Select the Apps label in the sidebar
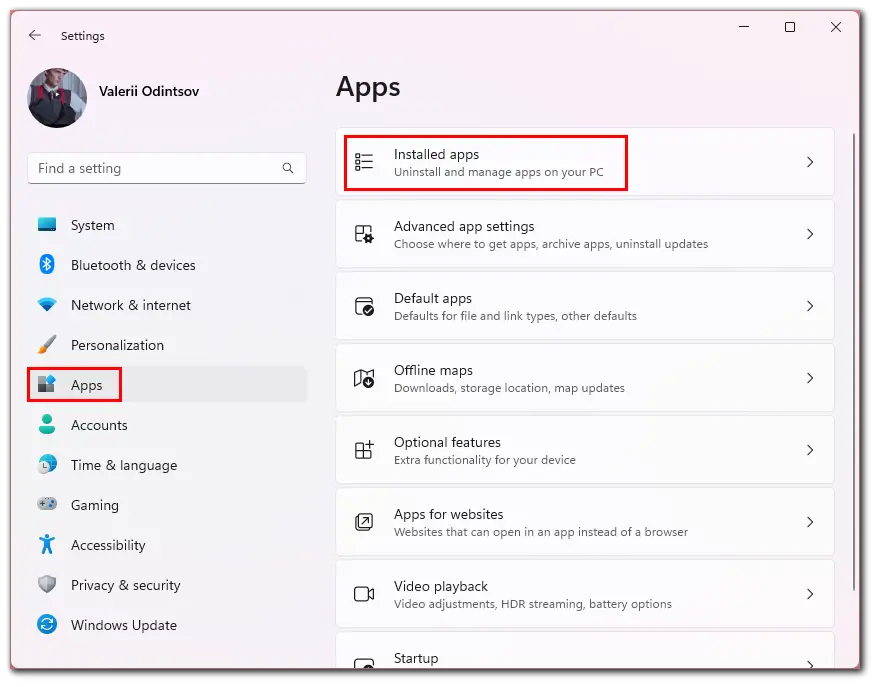 87,385
